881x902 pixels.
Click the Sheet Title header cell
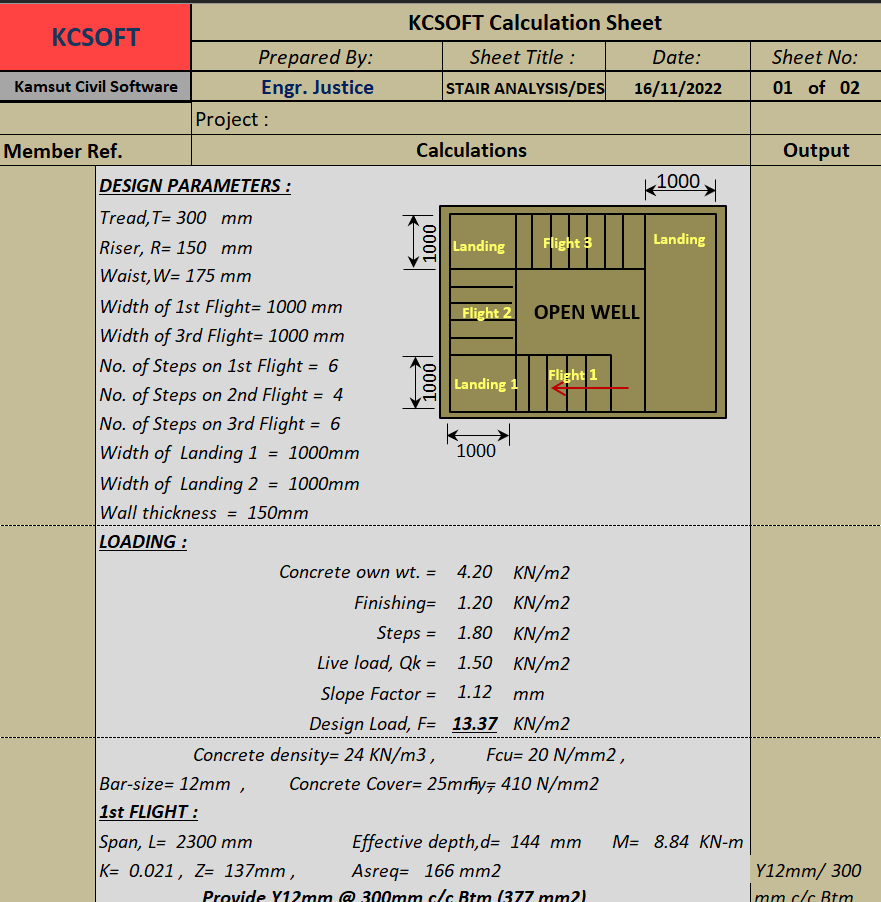[524, 56]
